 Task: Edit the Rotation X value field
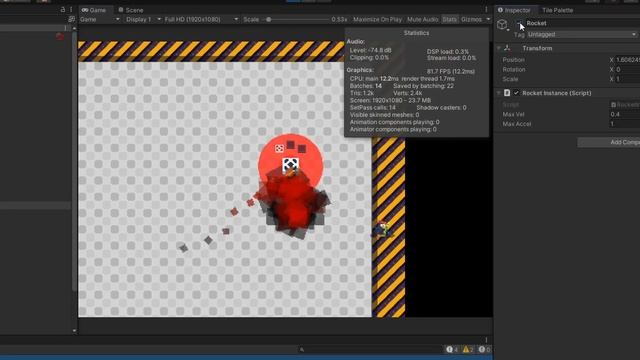point(627,69)
